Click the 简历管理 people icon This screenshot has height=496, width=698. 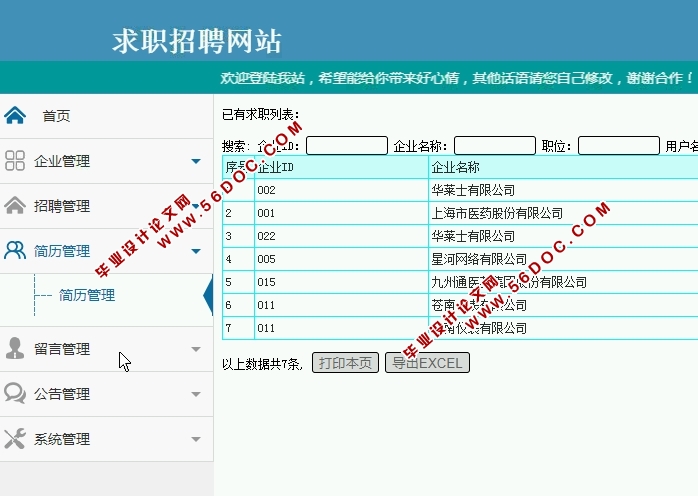(x=15, y=251)
